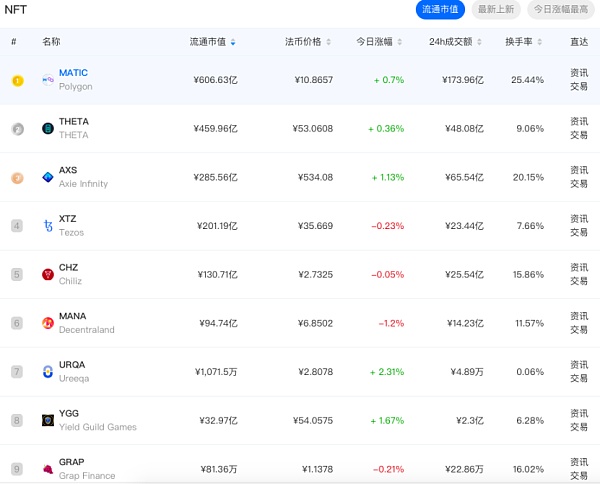Select the 流通市值 tab
This screenshot has width=600, height=484.
tap(441, 9)
